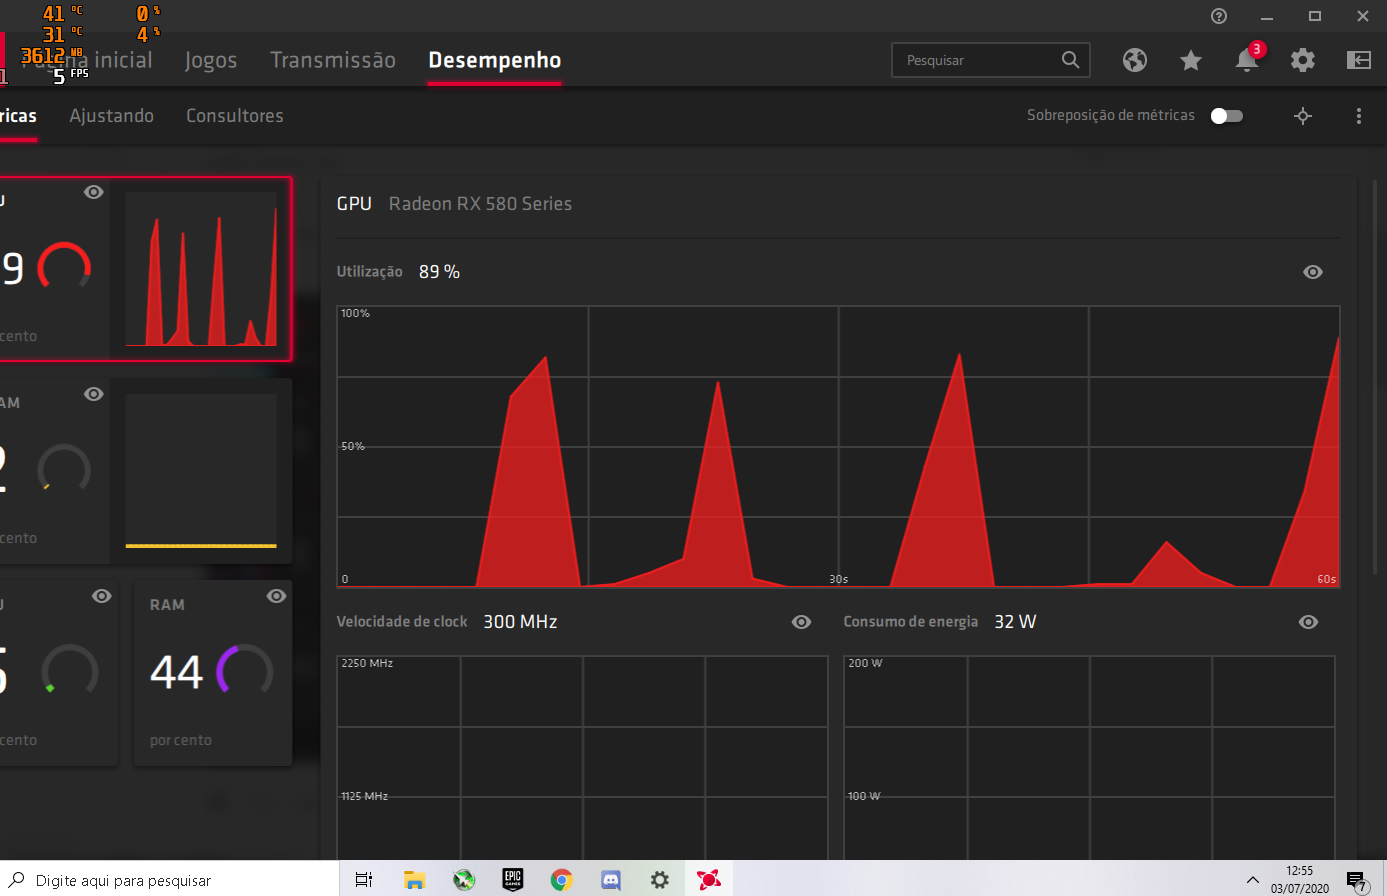Toggle visibility eye on VRAM card
The width and height of the screenshot is (1387, 896).
pos(94,394)
